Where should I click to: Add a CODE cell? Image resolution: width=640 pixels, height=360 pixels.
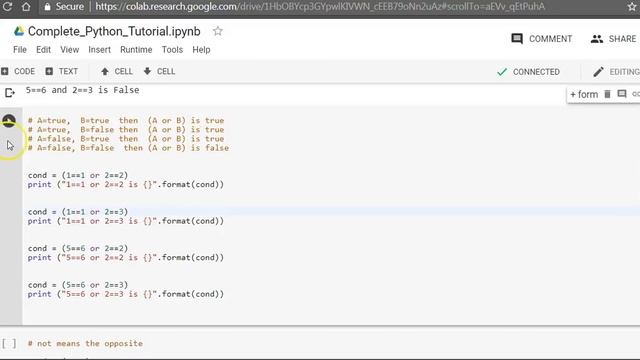(18, 71)
